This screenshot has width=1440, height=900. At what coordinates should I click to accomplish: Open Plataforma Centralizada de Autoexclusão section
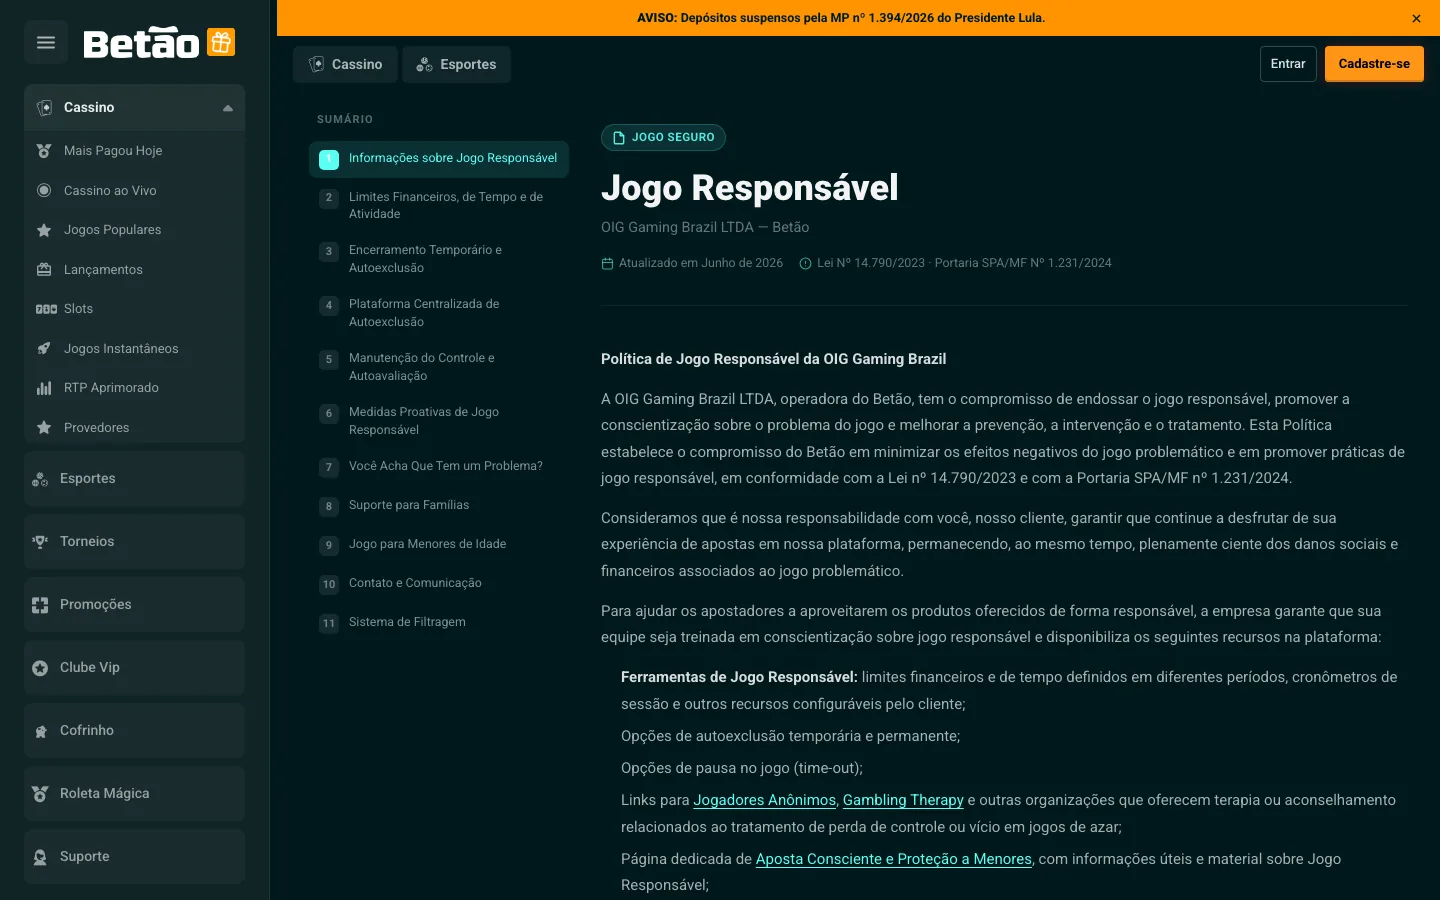438,313
